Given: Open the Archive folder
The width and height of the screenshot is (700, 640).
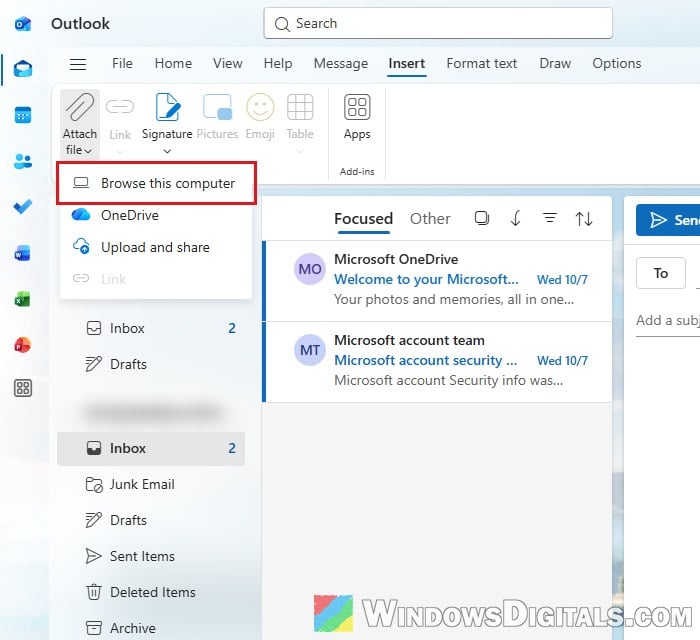Looking at the screenshot, I should click(152, 628).
